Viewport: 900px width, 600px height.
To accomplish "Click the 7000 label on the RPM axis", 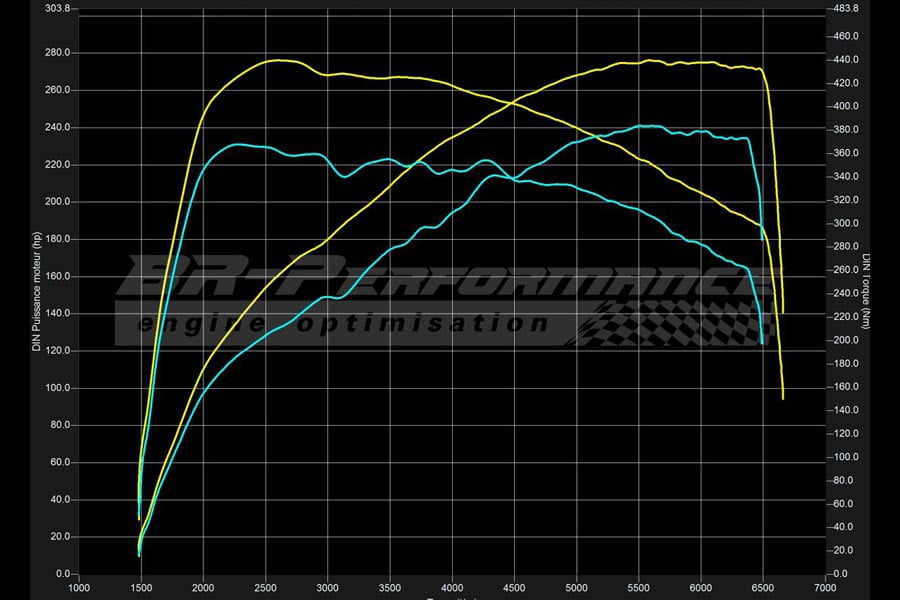I will tap(826, 588).
